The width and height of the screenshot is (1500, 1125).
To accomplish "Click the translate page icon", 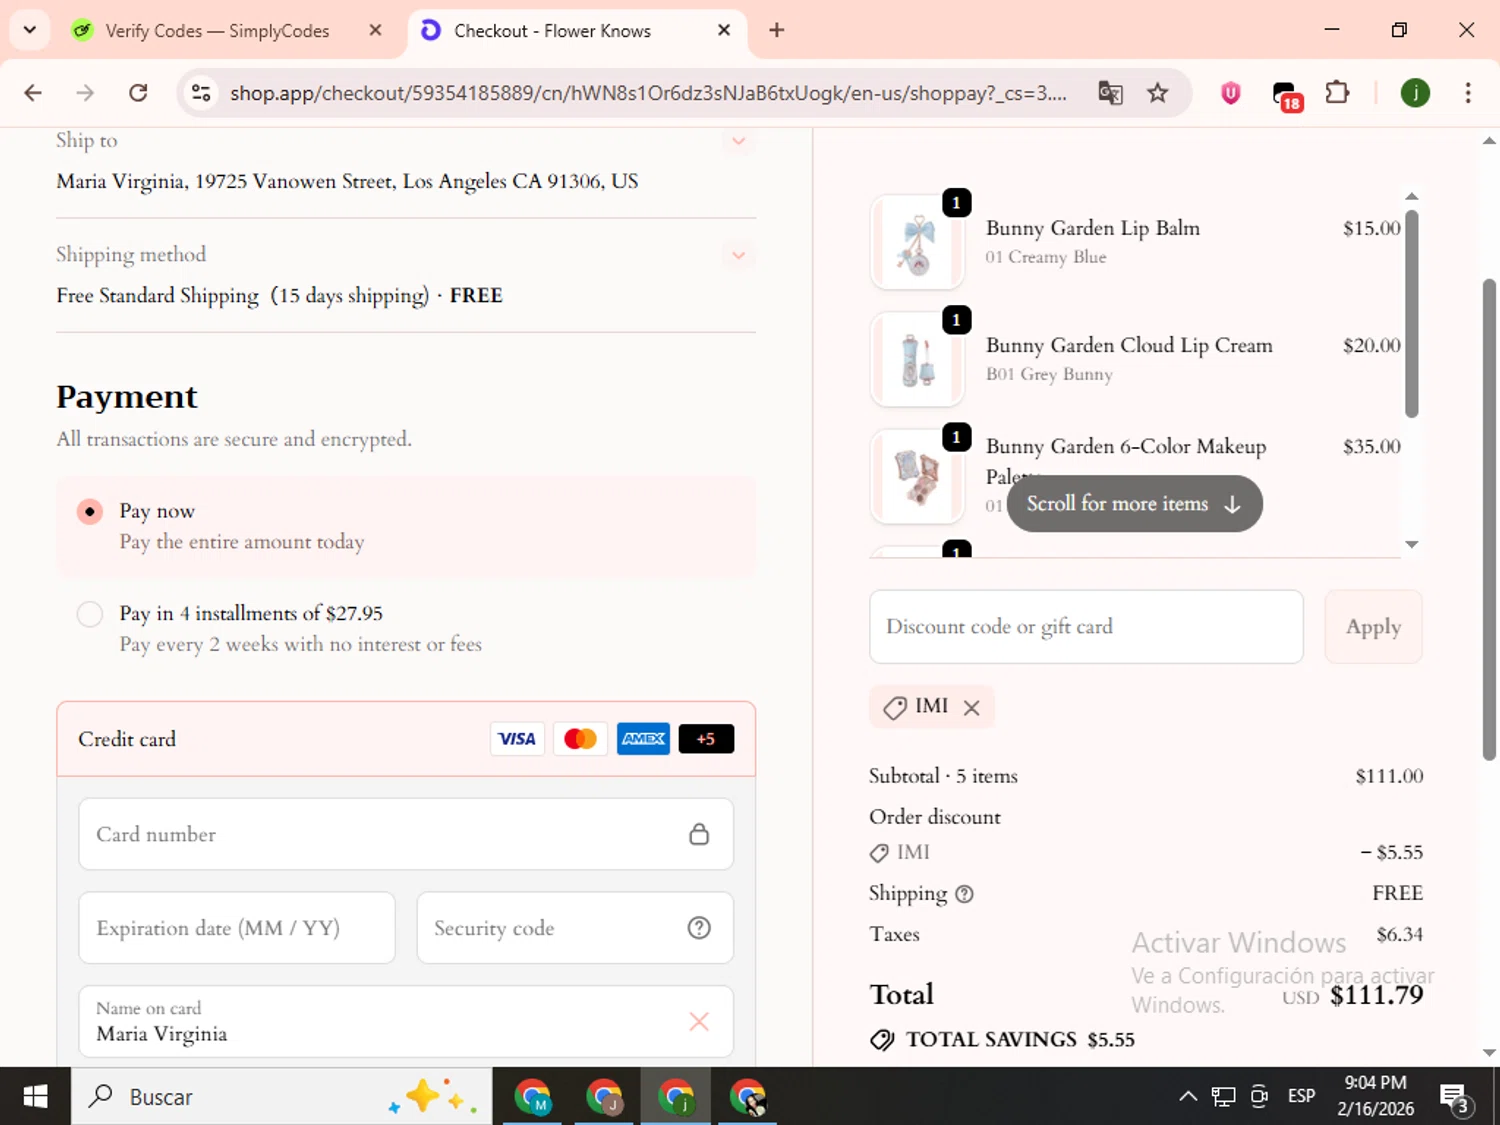I will 1110,93.
